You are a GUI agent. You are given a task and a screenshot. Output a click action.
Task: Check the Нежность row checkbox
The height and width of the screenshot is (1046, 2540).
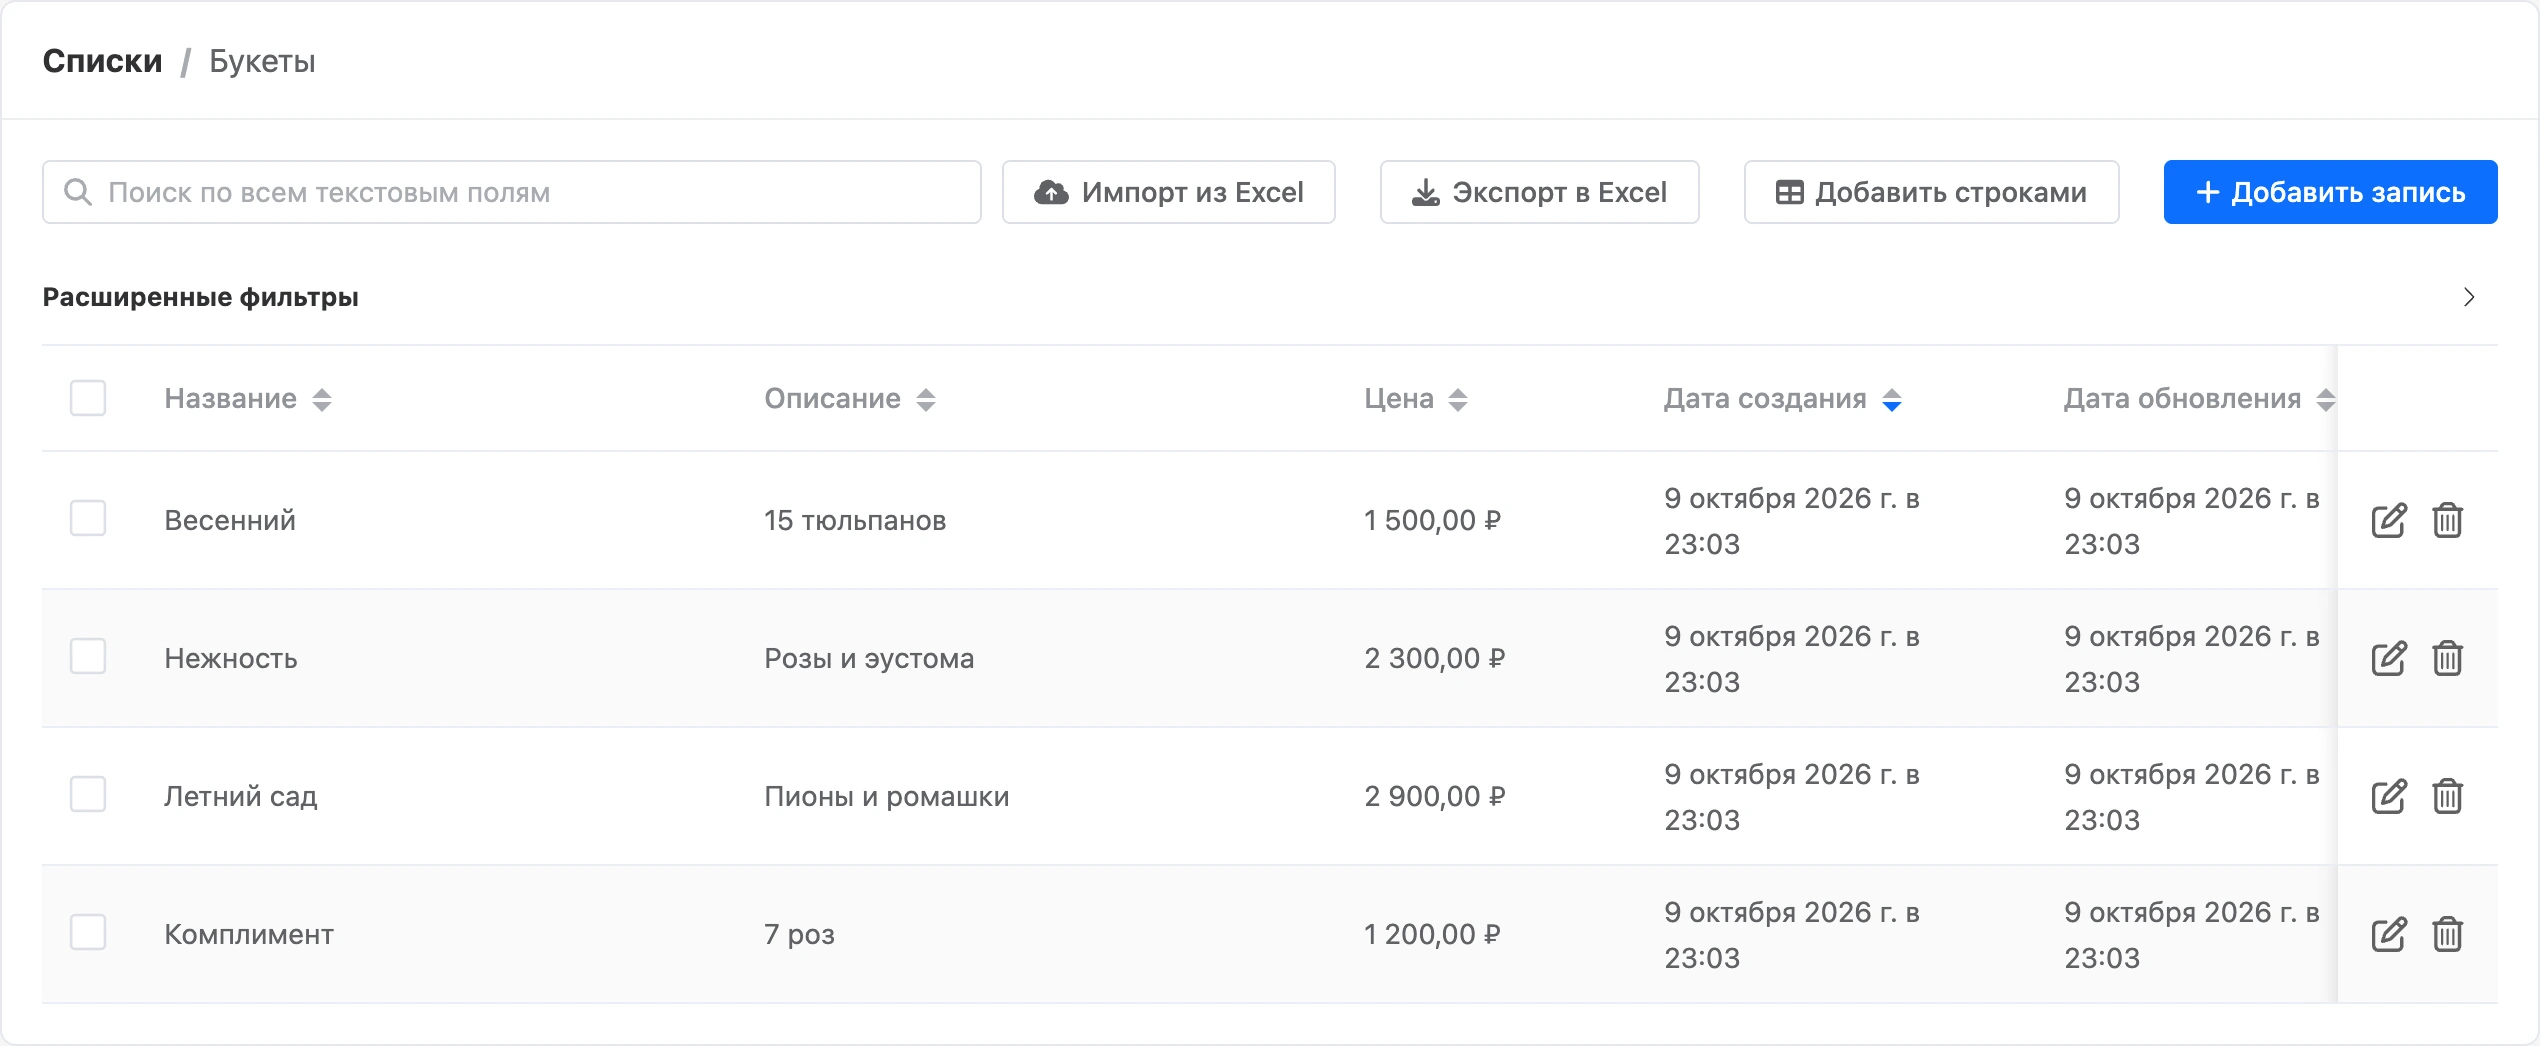(x=88, y=656)
